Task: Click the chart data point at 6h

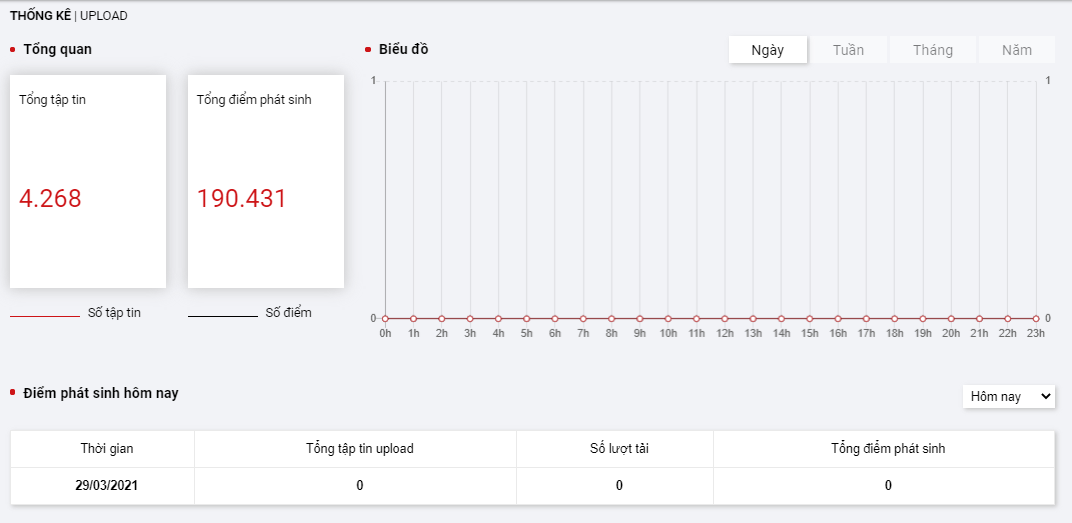Action: click(x=555, y=318)
